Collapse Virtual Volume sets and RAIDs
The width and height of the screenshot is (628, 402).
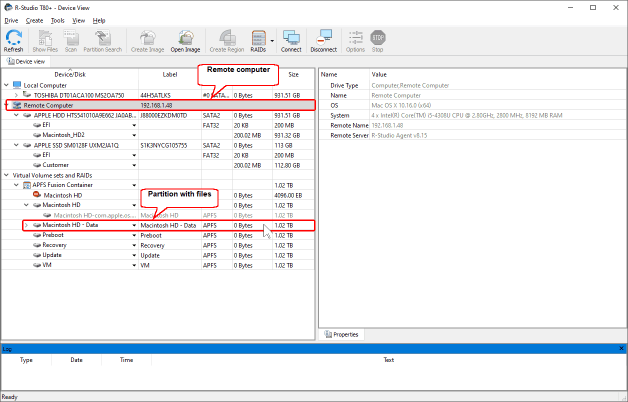click(x=6, y=175)
